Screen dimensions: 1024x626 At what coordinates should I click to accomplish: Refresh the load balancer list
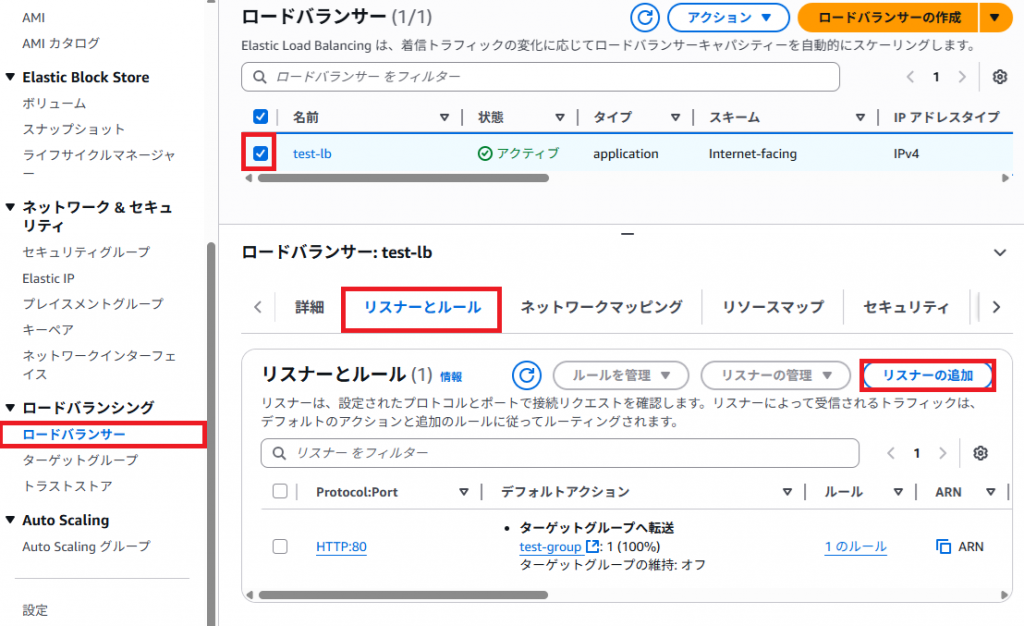pyautogui.click(x=645, y=18)
